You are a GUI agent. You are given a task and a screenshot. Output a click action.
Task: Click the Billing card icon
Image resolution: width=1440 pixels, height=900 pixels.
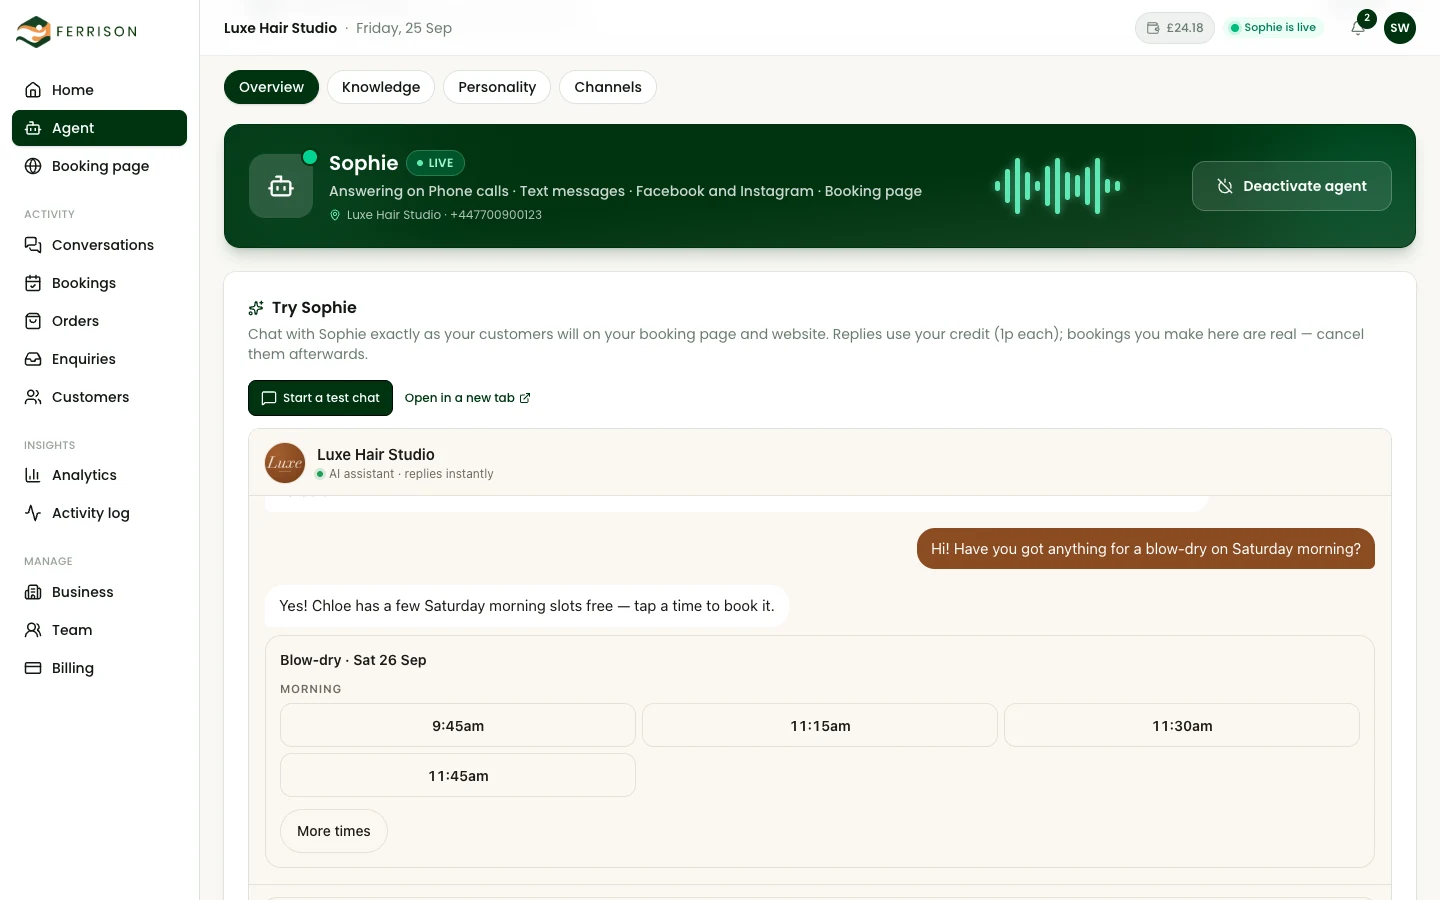33,668
